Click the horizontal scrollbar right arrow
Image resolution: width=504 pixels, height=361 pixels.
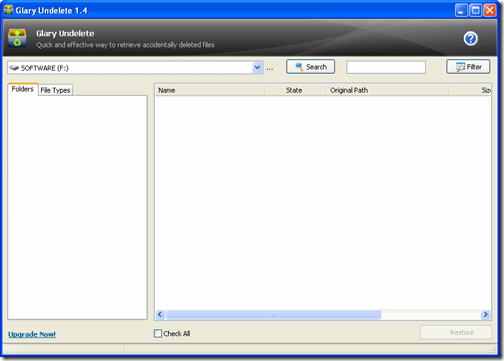point(485,314)
